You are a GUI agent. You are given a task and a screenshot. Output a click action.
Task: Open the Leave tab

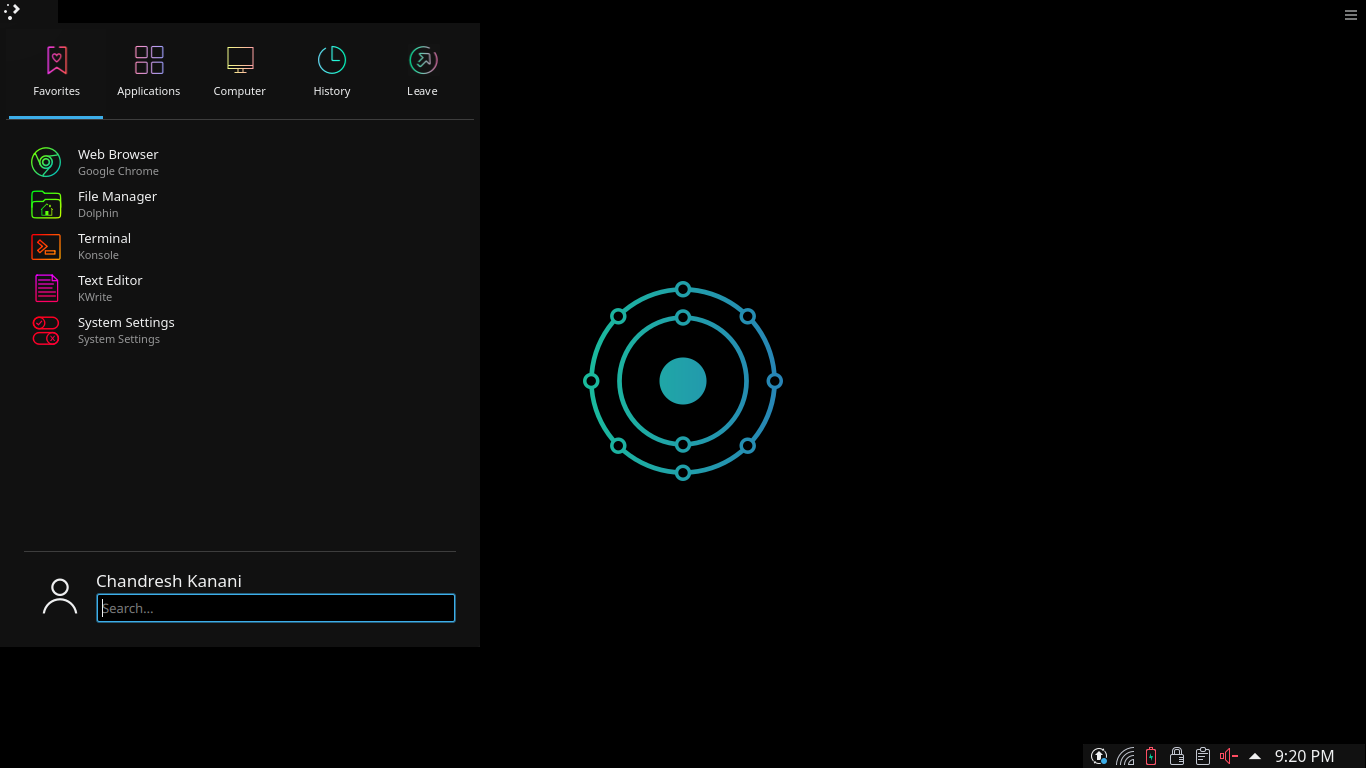click(422, 72)
